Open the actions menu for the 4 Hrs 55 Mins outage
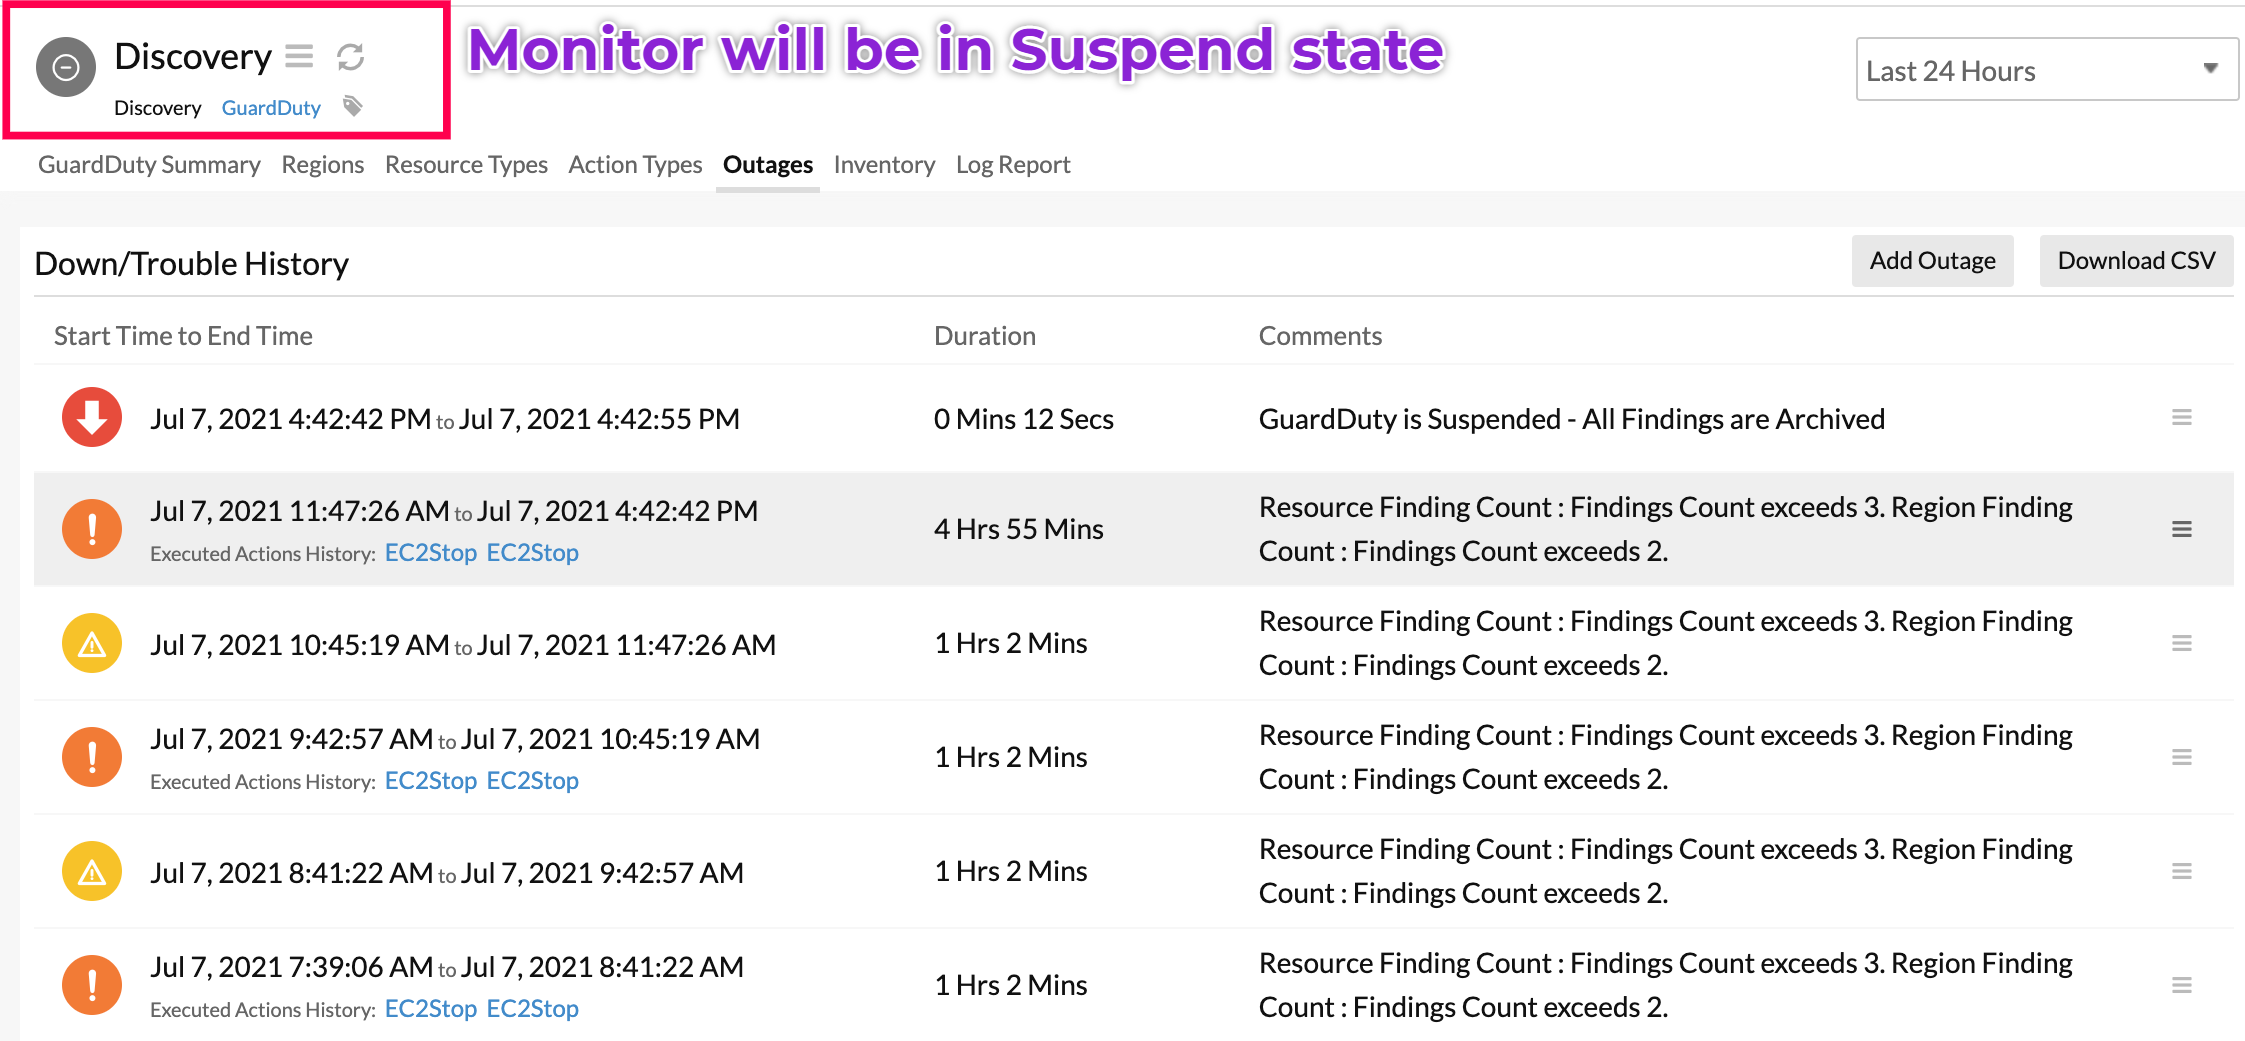This screenshot has width=2245, height=1041. pyautogui.click(x=2181, y=529)
